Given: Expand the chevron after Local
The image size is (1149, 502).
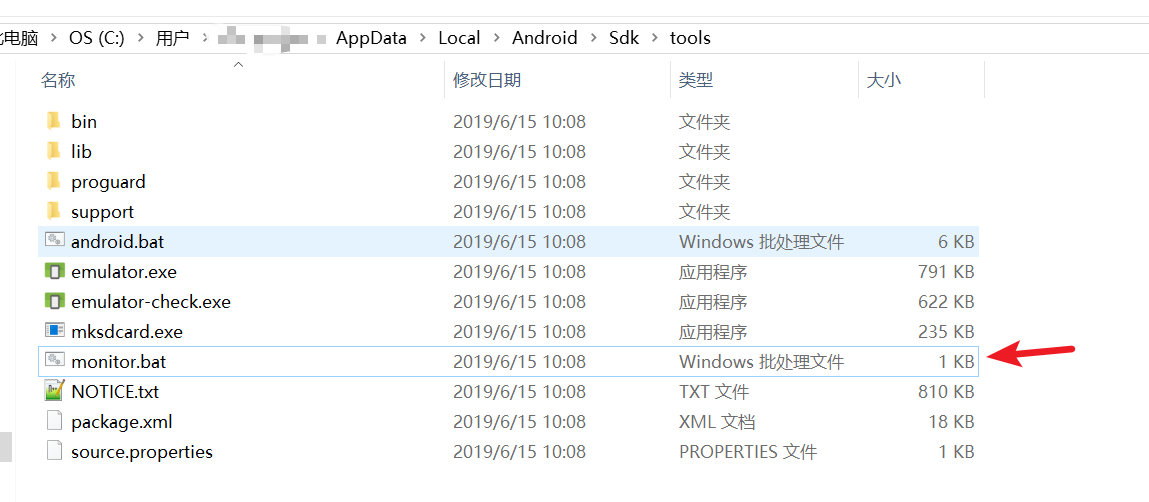Looking at the screenshot, I should [x=497, y=38].
